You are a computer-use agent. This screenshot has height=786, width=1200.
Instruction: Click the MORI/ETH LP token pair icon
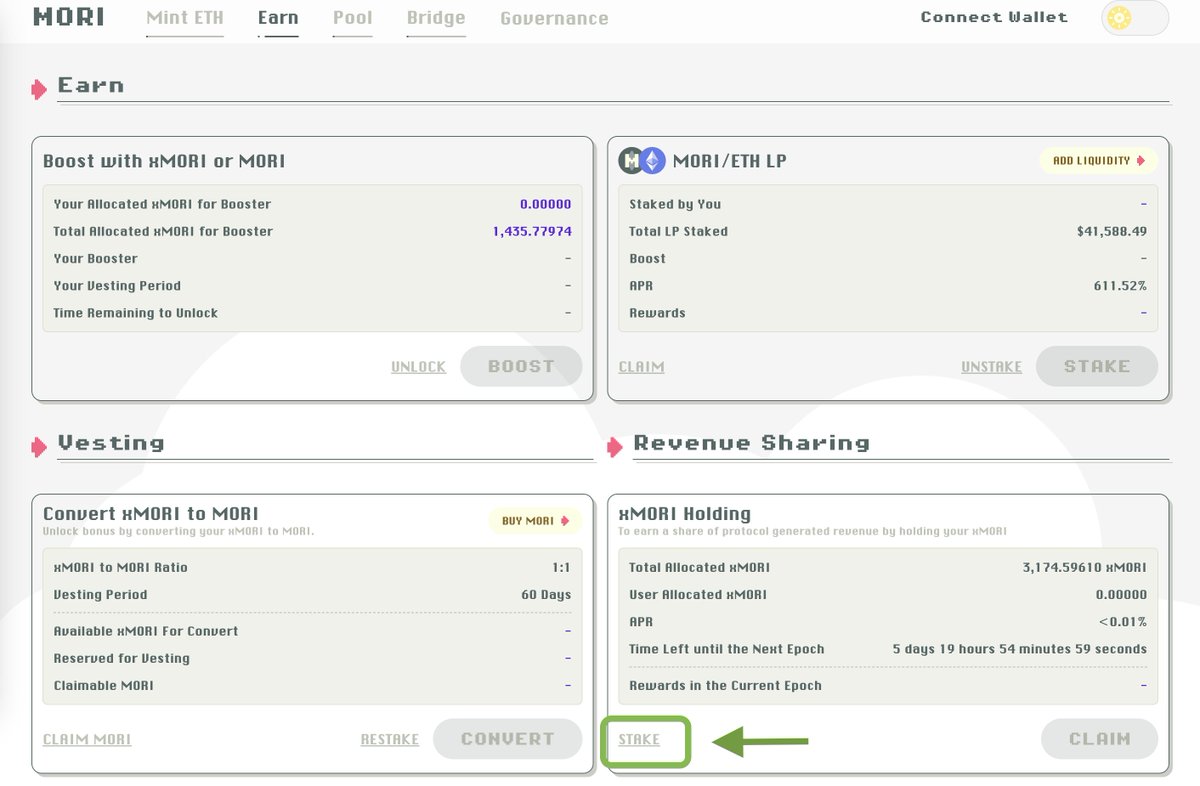tap(642, 160)
